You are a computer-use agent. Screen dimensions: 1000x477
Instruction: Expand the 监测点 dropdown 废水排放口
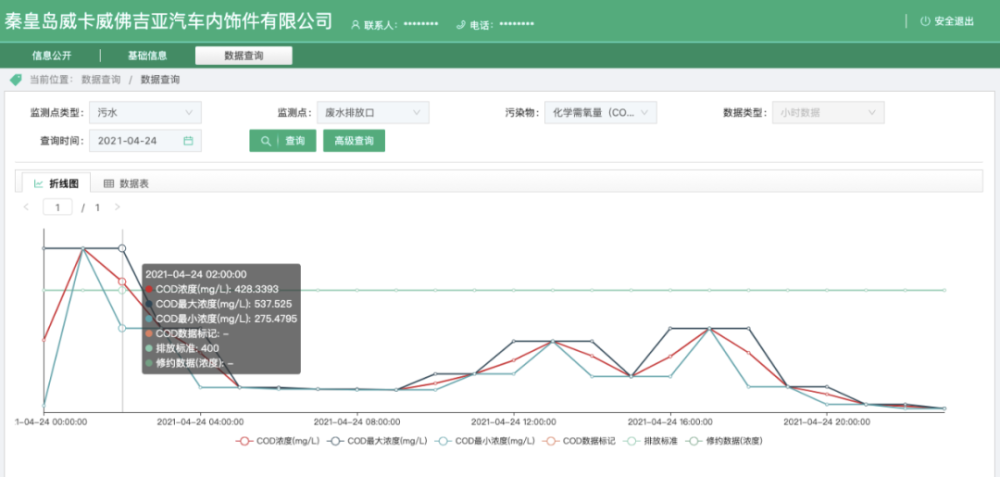(373, 113)
